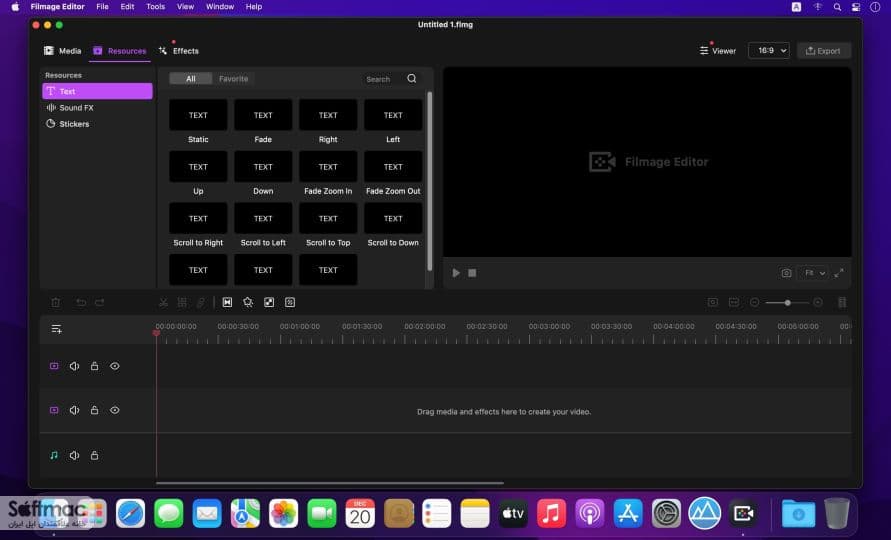Open the View menu
Image resolution: width=891 pixels, height=540 pixels.
tap(185, 7)
